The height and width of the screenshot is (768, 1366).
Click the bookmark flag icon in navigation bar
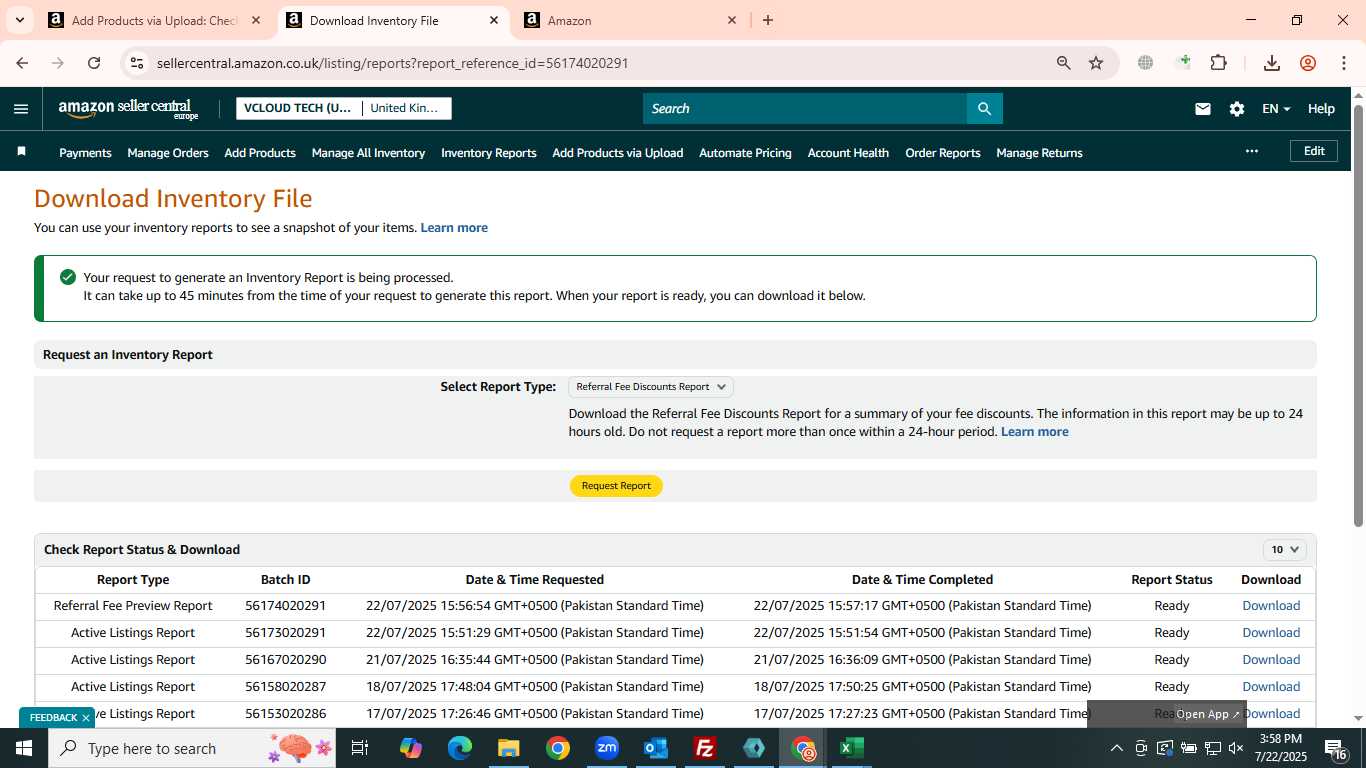(x=21, y=152)
